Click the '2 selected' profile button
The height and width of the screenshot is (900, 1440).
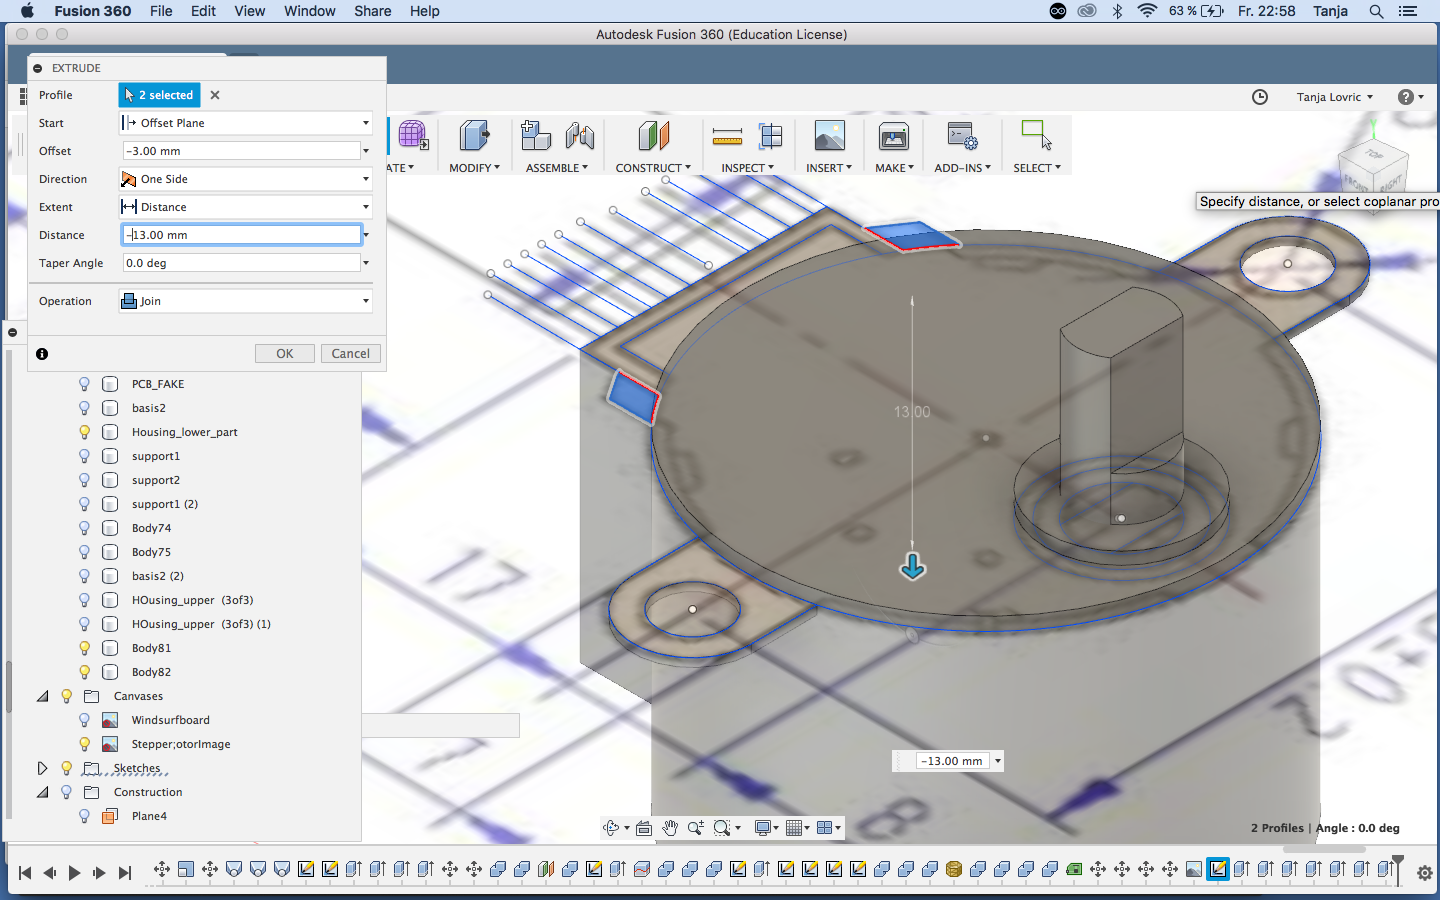(160, 95)
